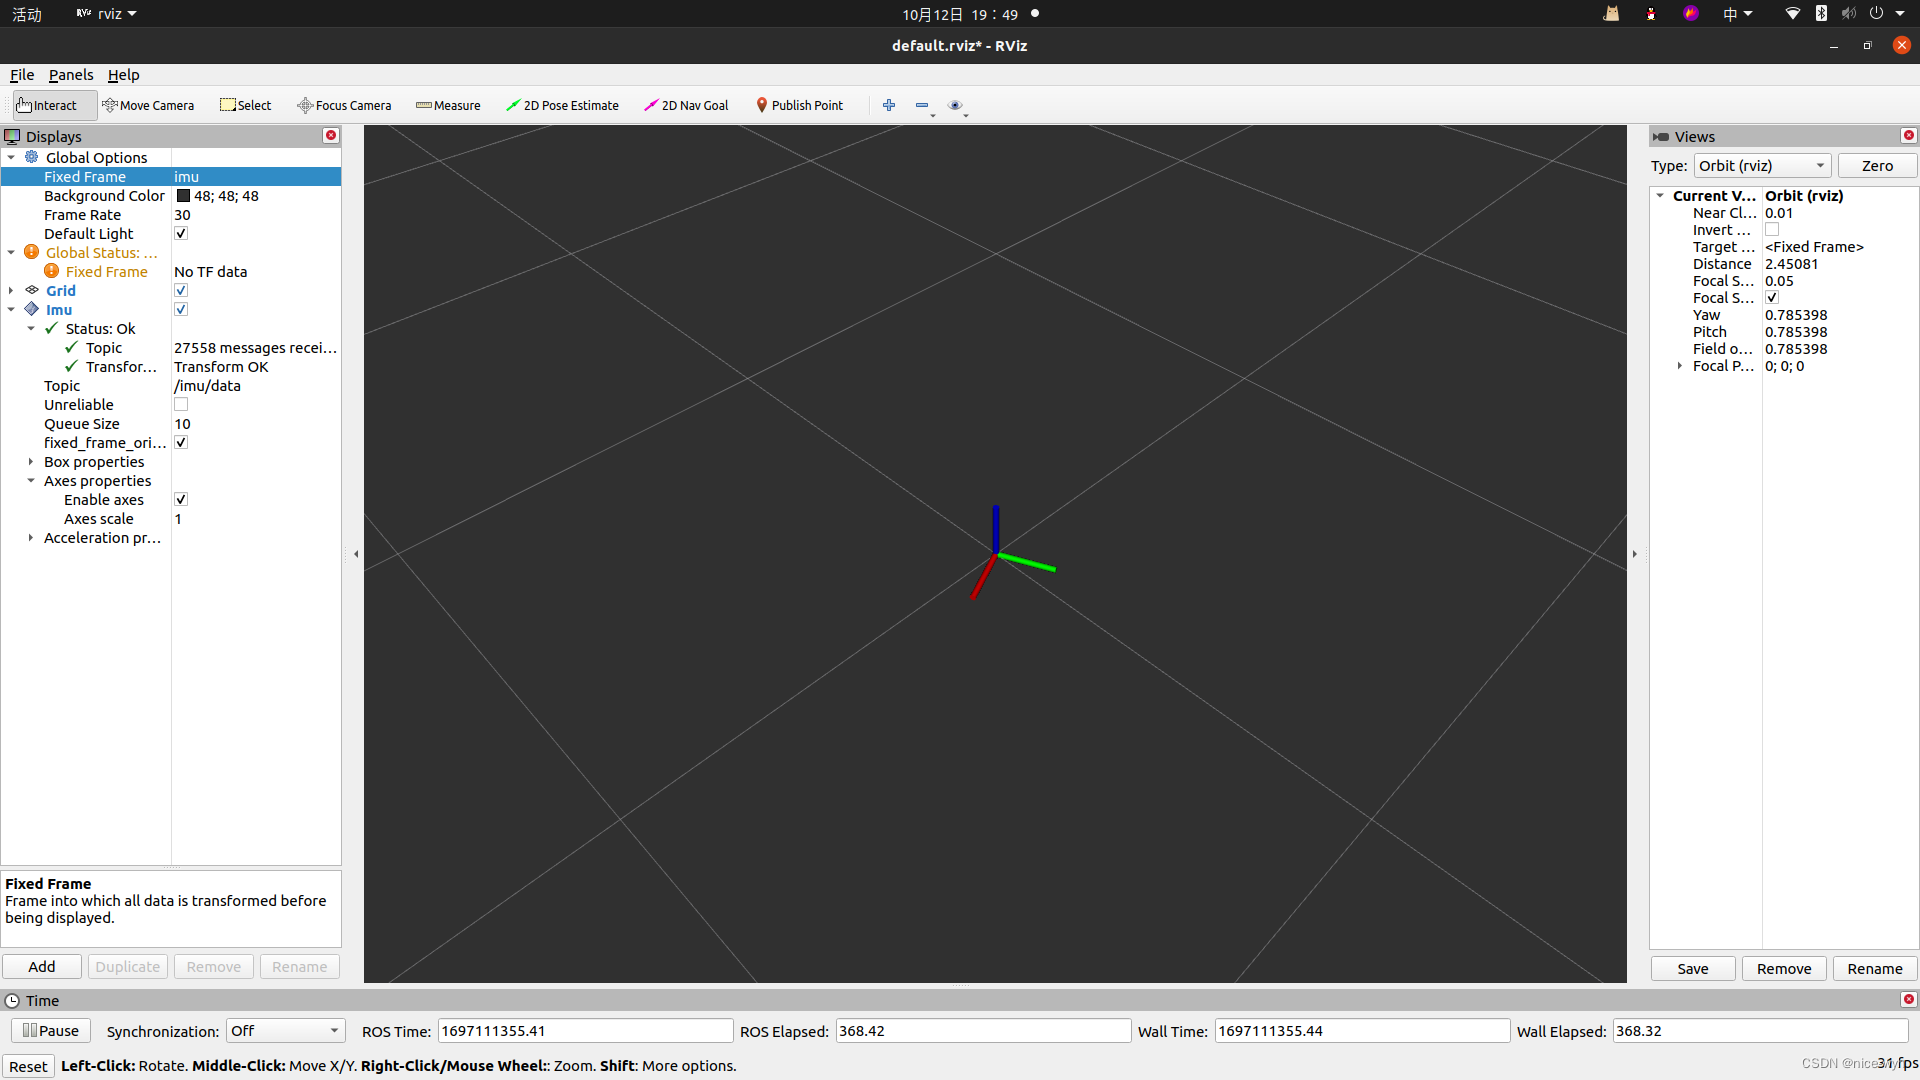Image resolution: width=1920 pixels, height=1080 pixels.
Task: Expand the Focal Point row
Action: click(x=1680, y=366)
